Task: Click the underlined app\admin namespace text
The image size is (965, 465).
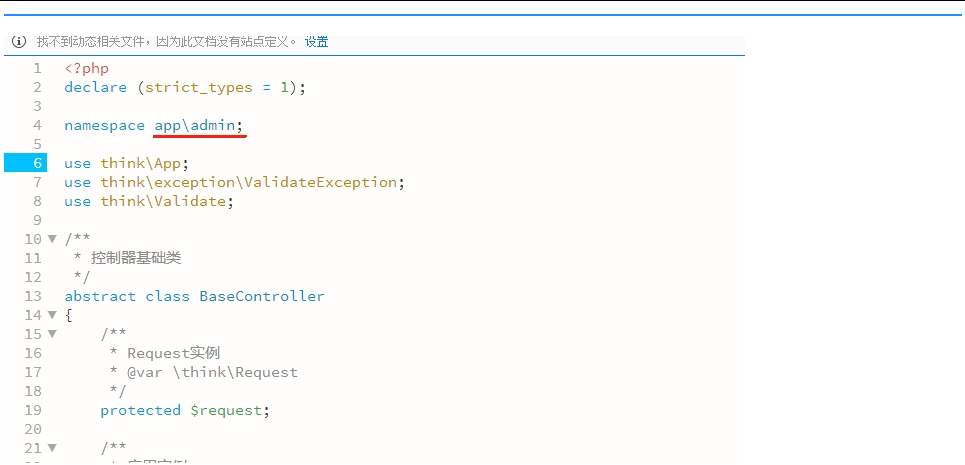Action: pyautogui.click(x=198, y=125)
